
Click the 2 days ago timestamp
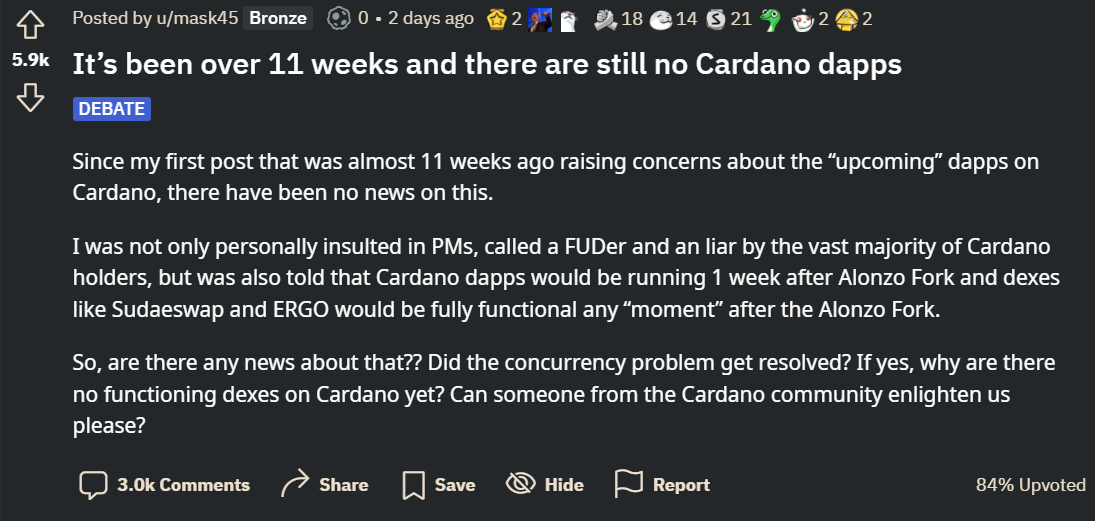(x=429, y=18)
